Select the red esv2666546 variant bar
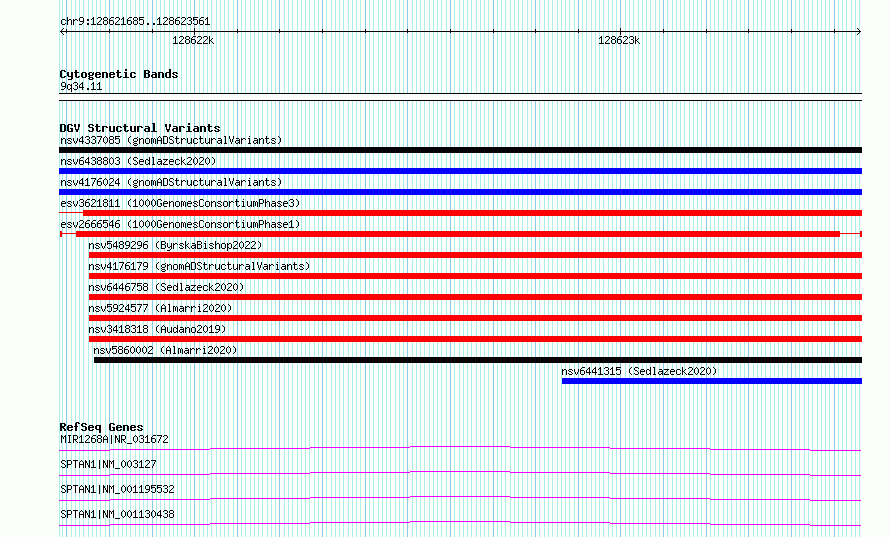The height and width of the screenshot is (537, 890). (460, 234)
